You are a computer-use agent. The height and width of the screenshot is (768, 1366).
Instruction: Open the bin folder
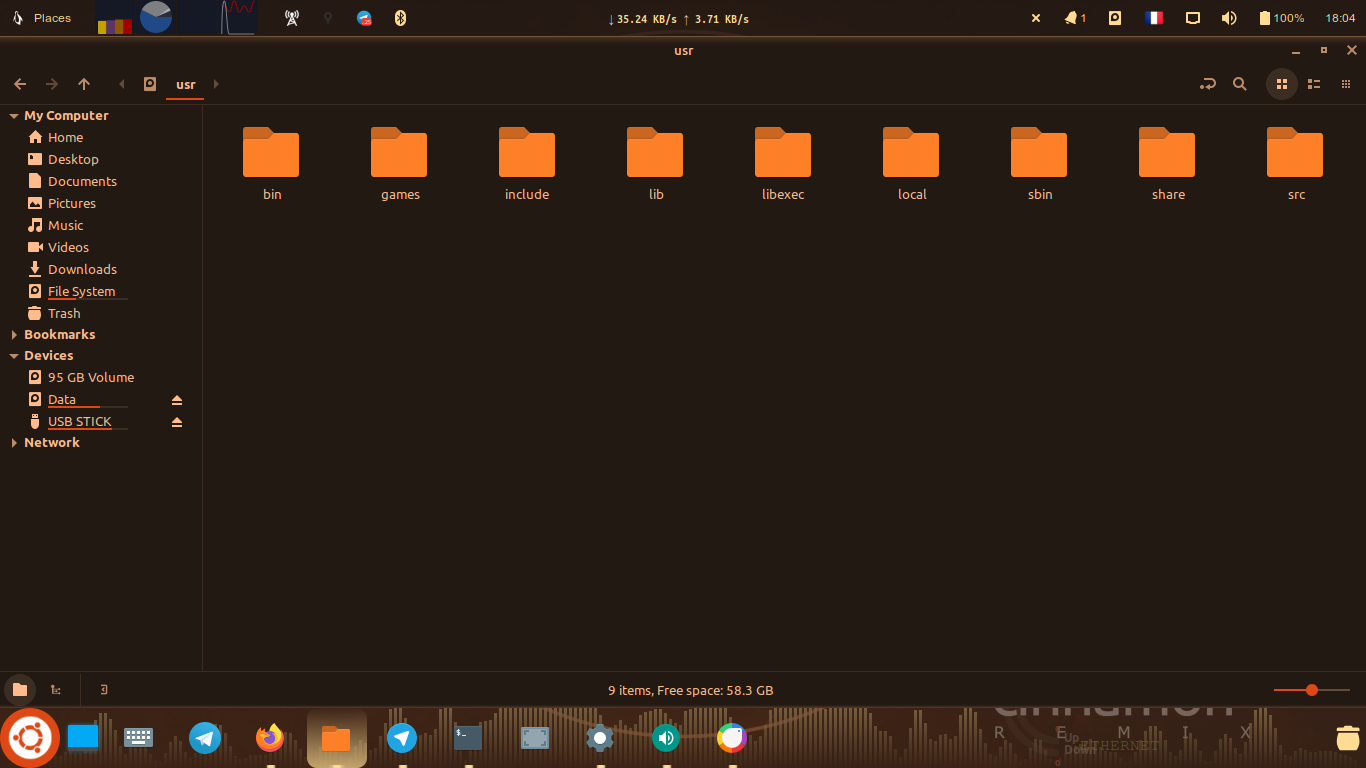click(272, 163)
